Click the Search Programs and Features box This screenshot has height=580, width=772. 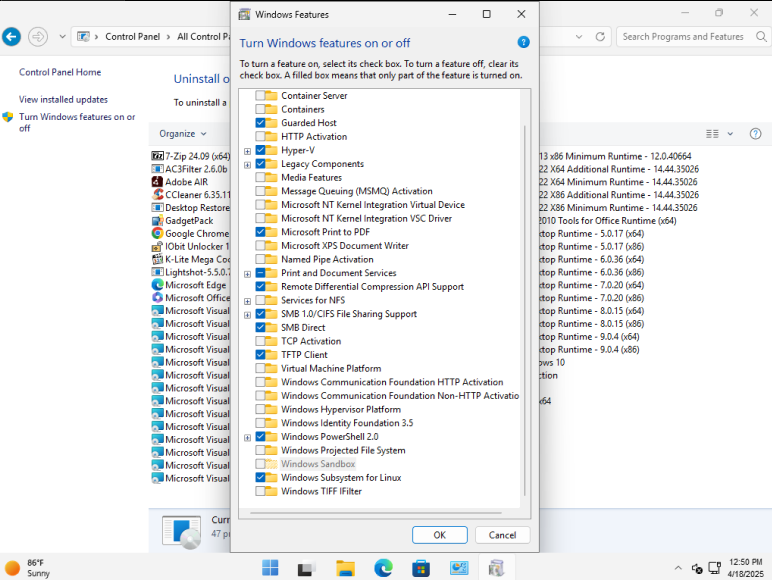click(682, 36)
